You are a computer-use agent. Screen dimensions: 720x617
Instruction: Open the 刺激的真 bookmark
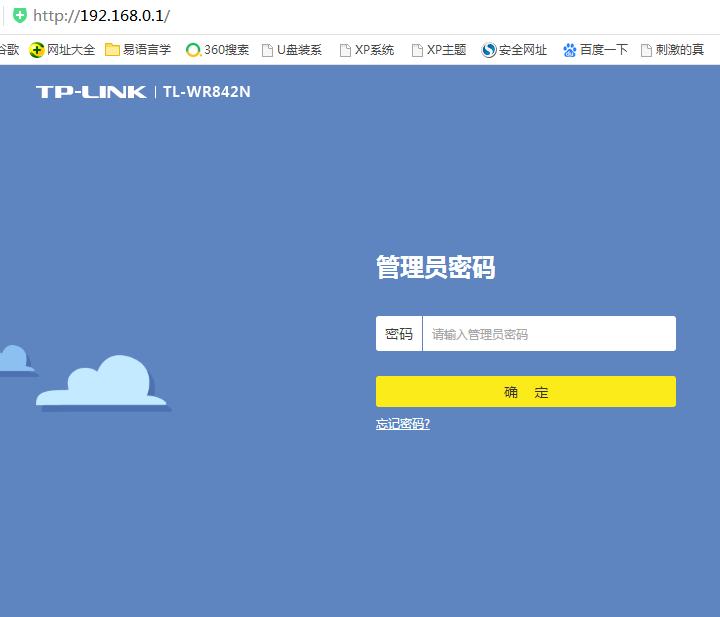pyautogui.click(x=672, y=50)
